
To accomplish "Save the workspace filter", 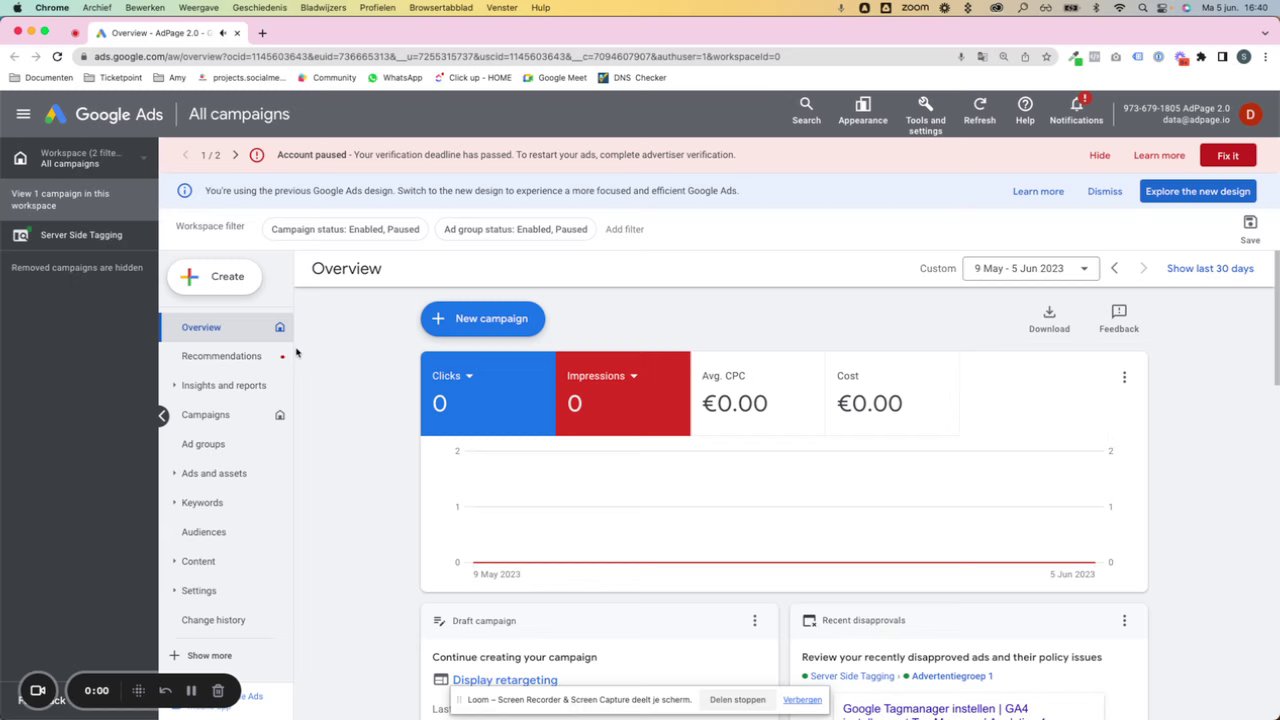I will (1250, 229).
